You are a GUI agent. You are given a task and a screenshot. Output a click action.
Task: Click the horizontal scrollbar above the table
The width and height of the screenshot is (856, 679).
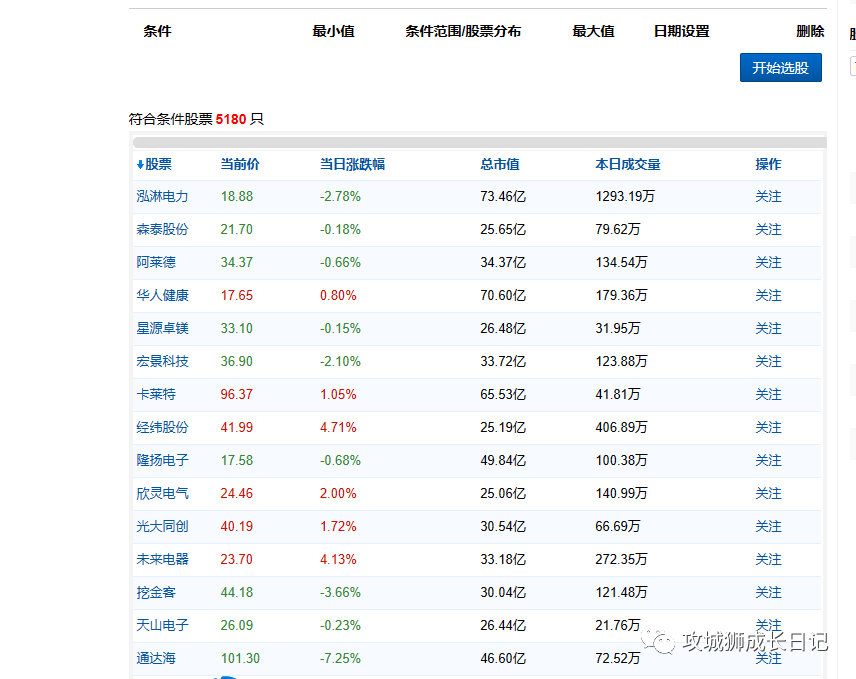[478, 142]
